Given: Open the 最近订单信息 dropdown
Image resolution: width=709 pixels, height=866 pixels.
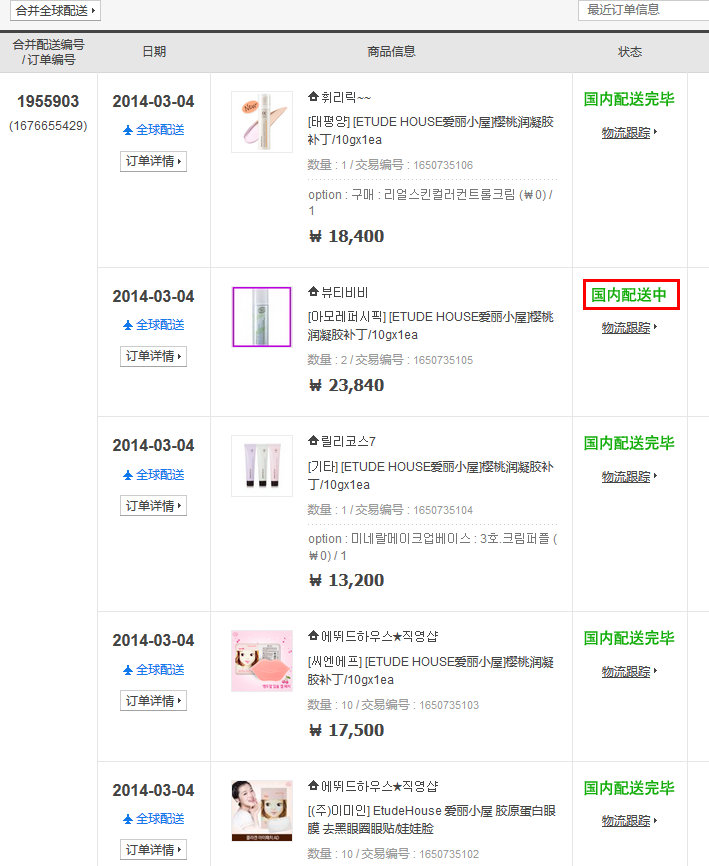Looking at the screenshot, I should click(x=643, y=10).
